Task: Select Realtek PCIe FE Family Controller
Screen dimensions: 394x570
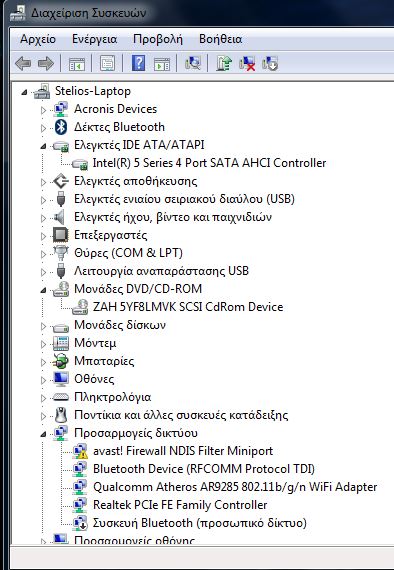Action: pos(180,505)
